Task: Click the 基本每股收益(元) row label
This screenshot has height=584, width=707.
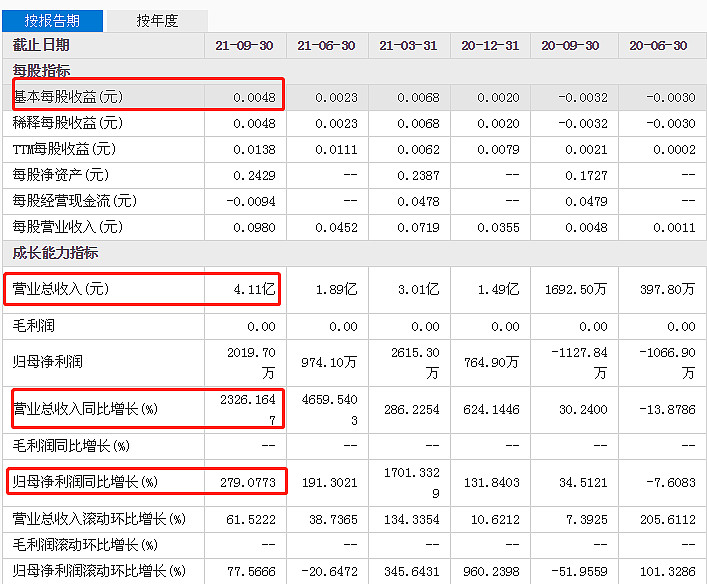Action: [x=68, y=97]
